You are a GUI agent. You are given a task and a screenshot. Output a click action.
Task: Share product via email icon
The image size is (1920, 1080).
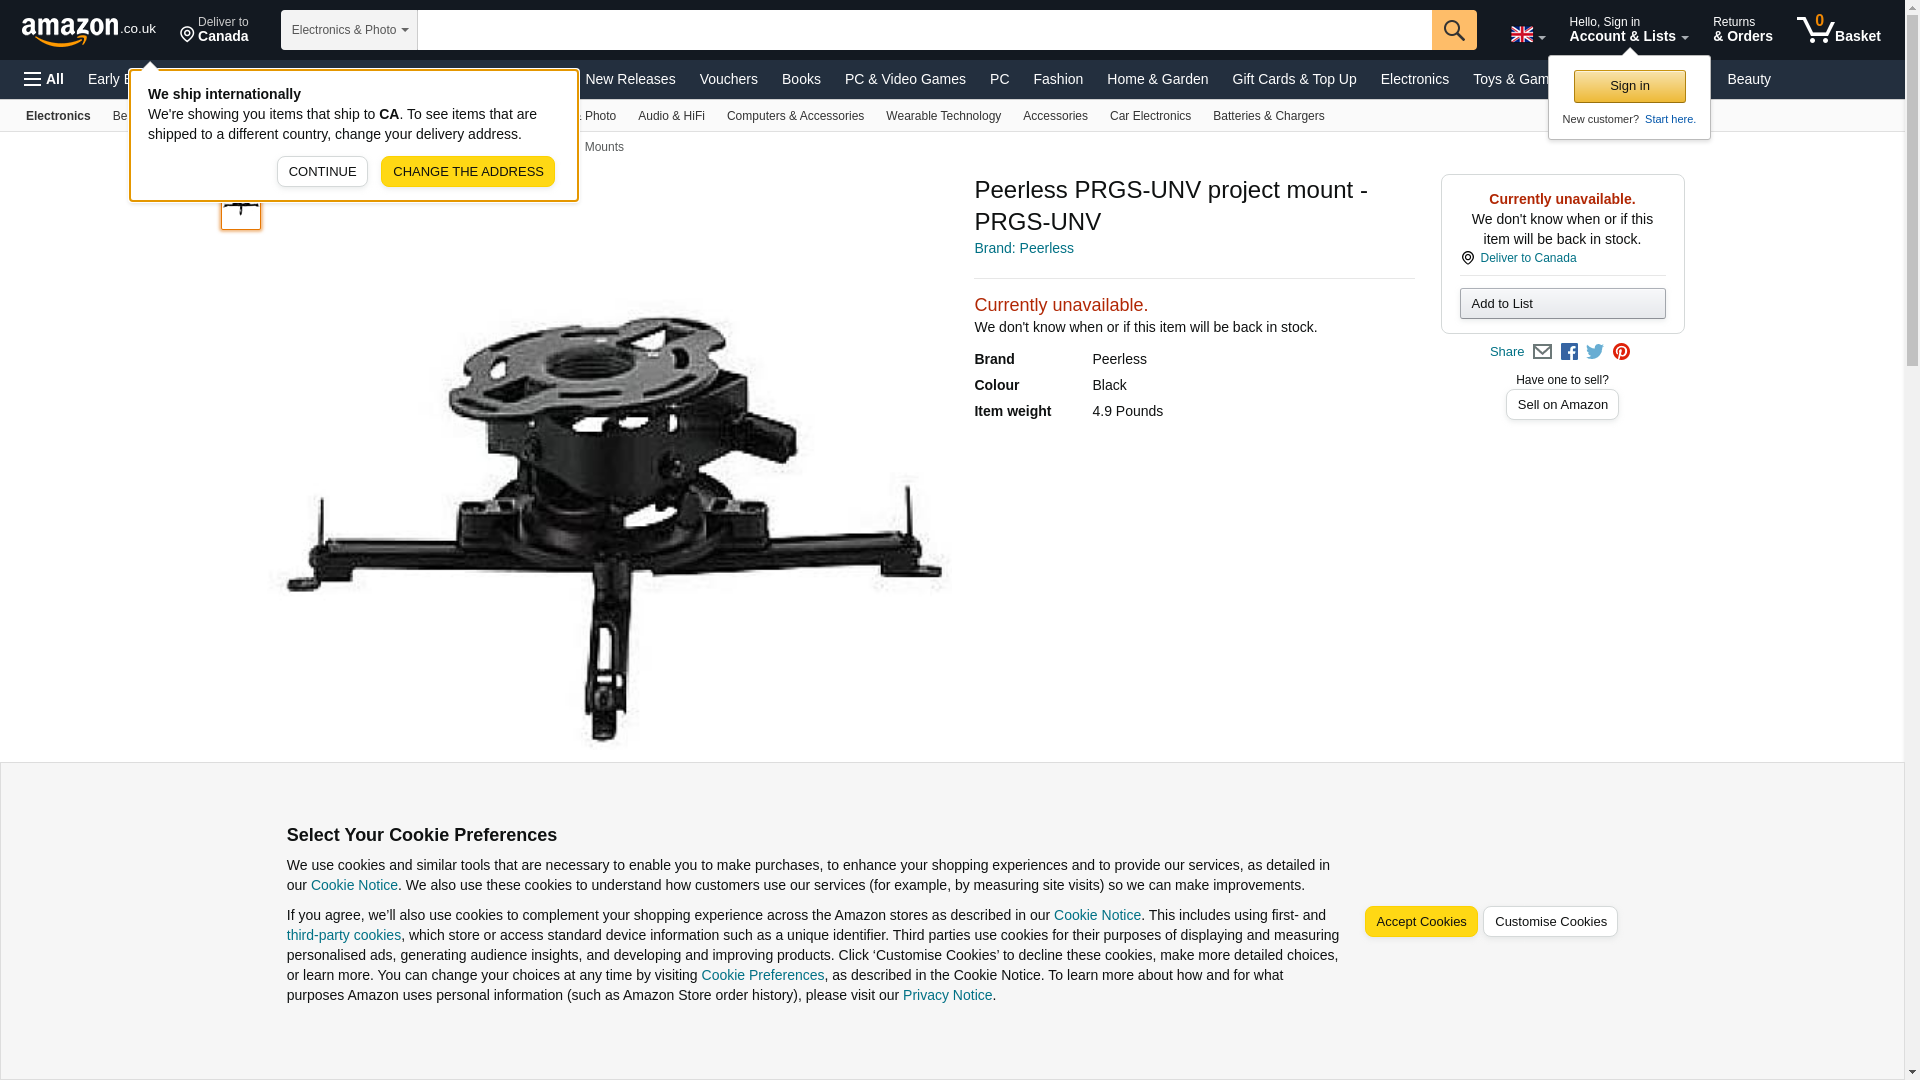(1541, 352)
